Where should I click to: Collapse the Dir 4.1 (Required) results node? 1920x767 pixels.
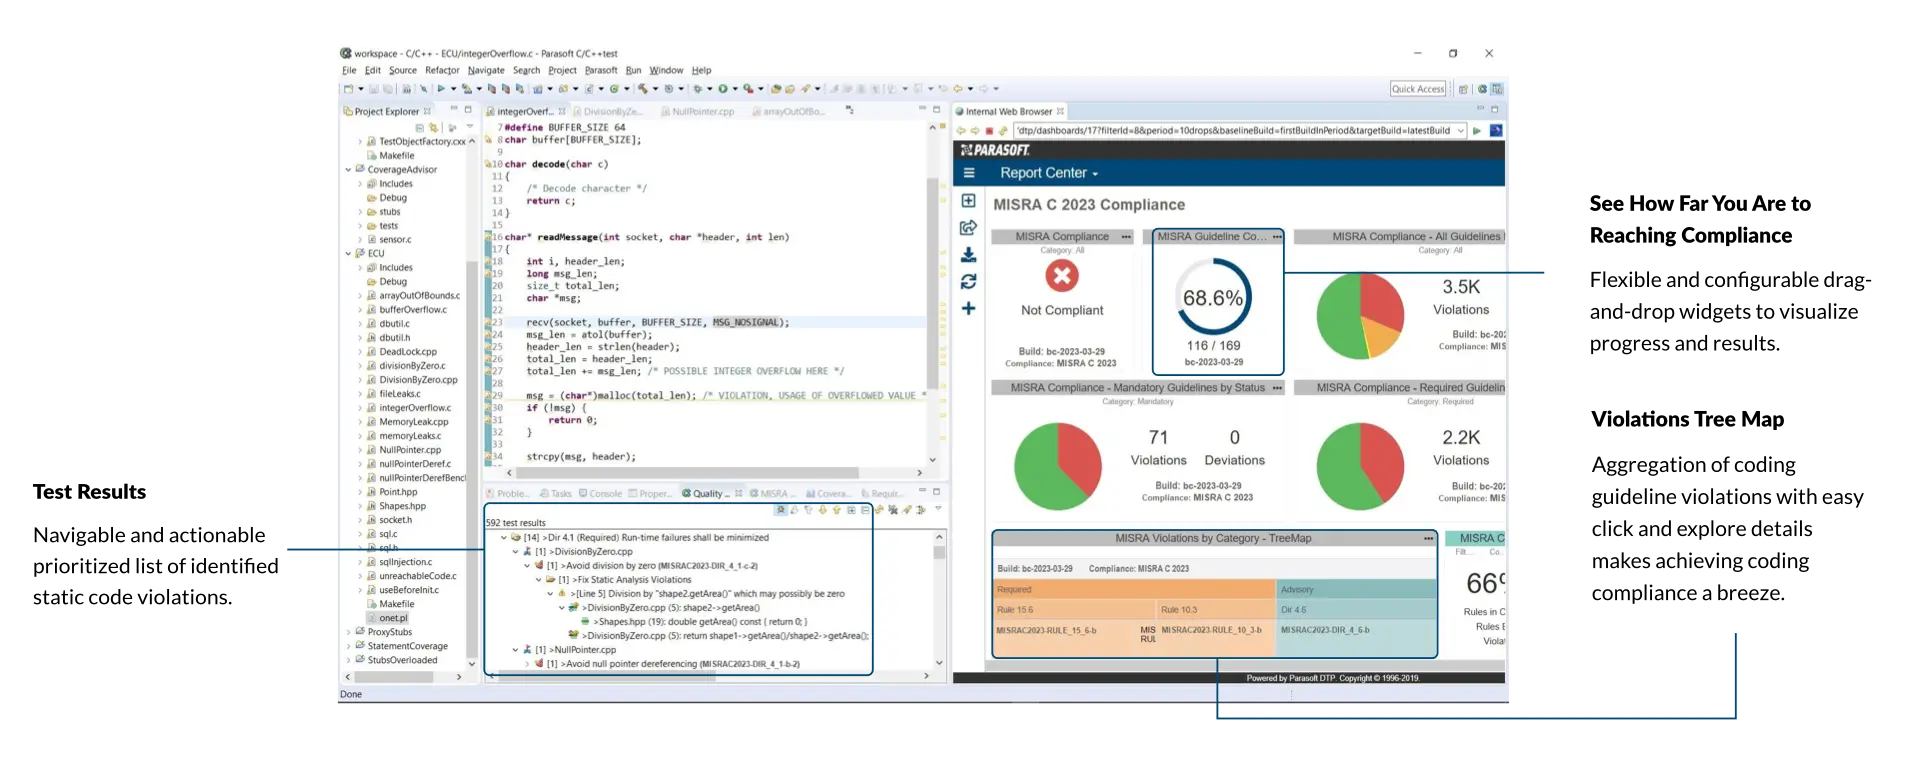coord(504,538)
